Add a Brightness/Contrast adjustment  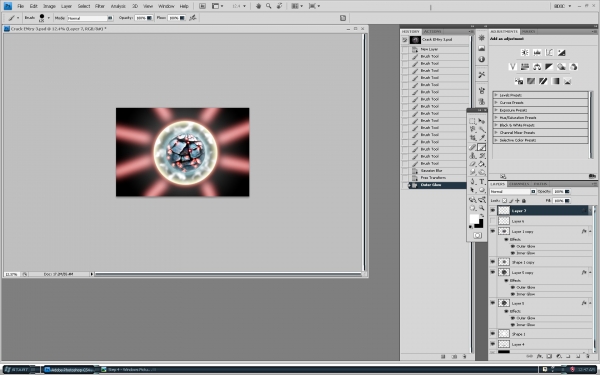click(x=525, y=52)
